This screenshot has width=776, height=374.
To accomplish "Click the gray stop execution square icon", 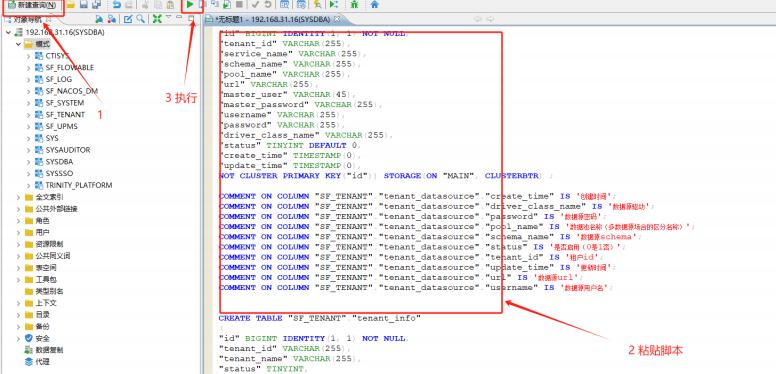I will (x=239, y=4).
